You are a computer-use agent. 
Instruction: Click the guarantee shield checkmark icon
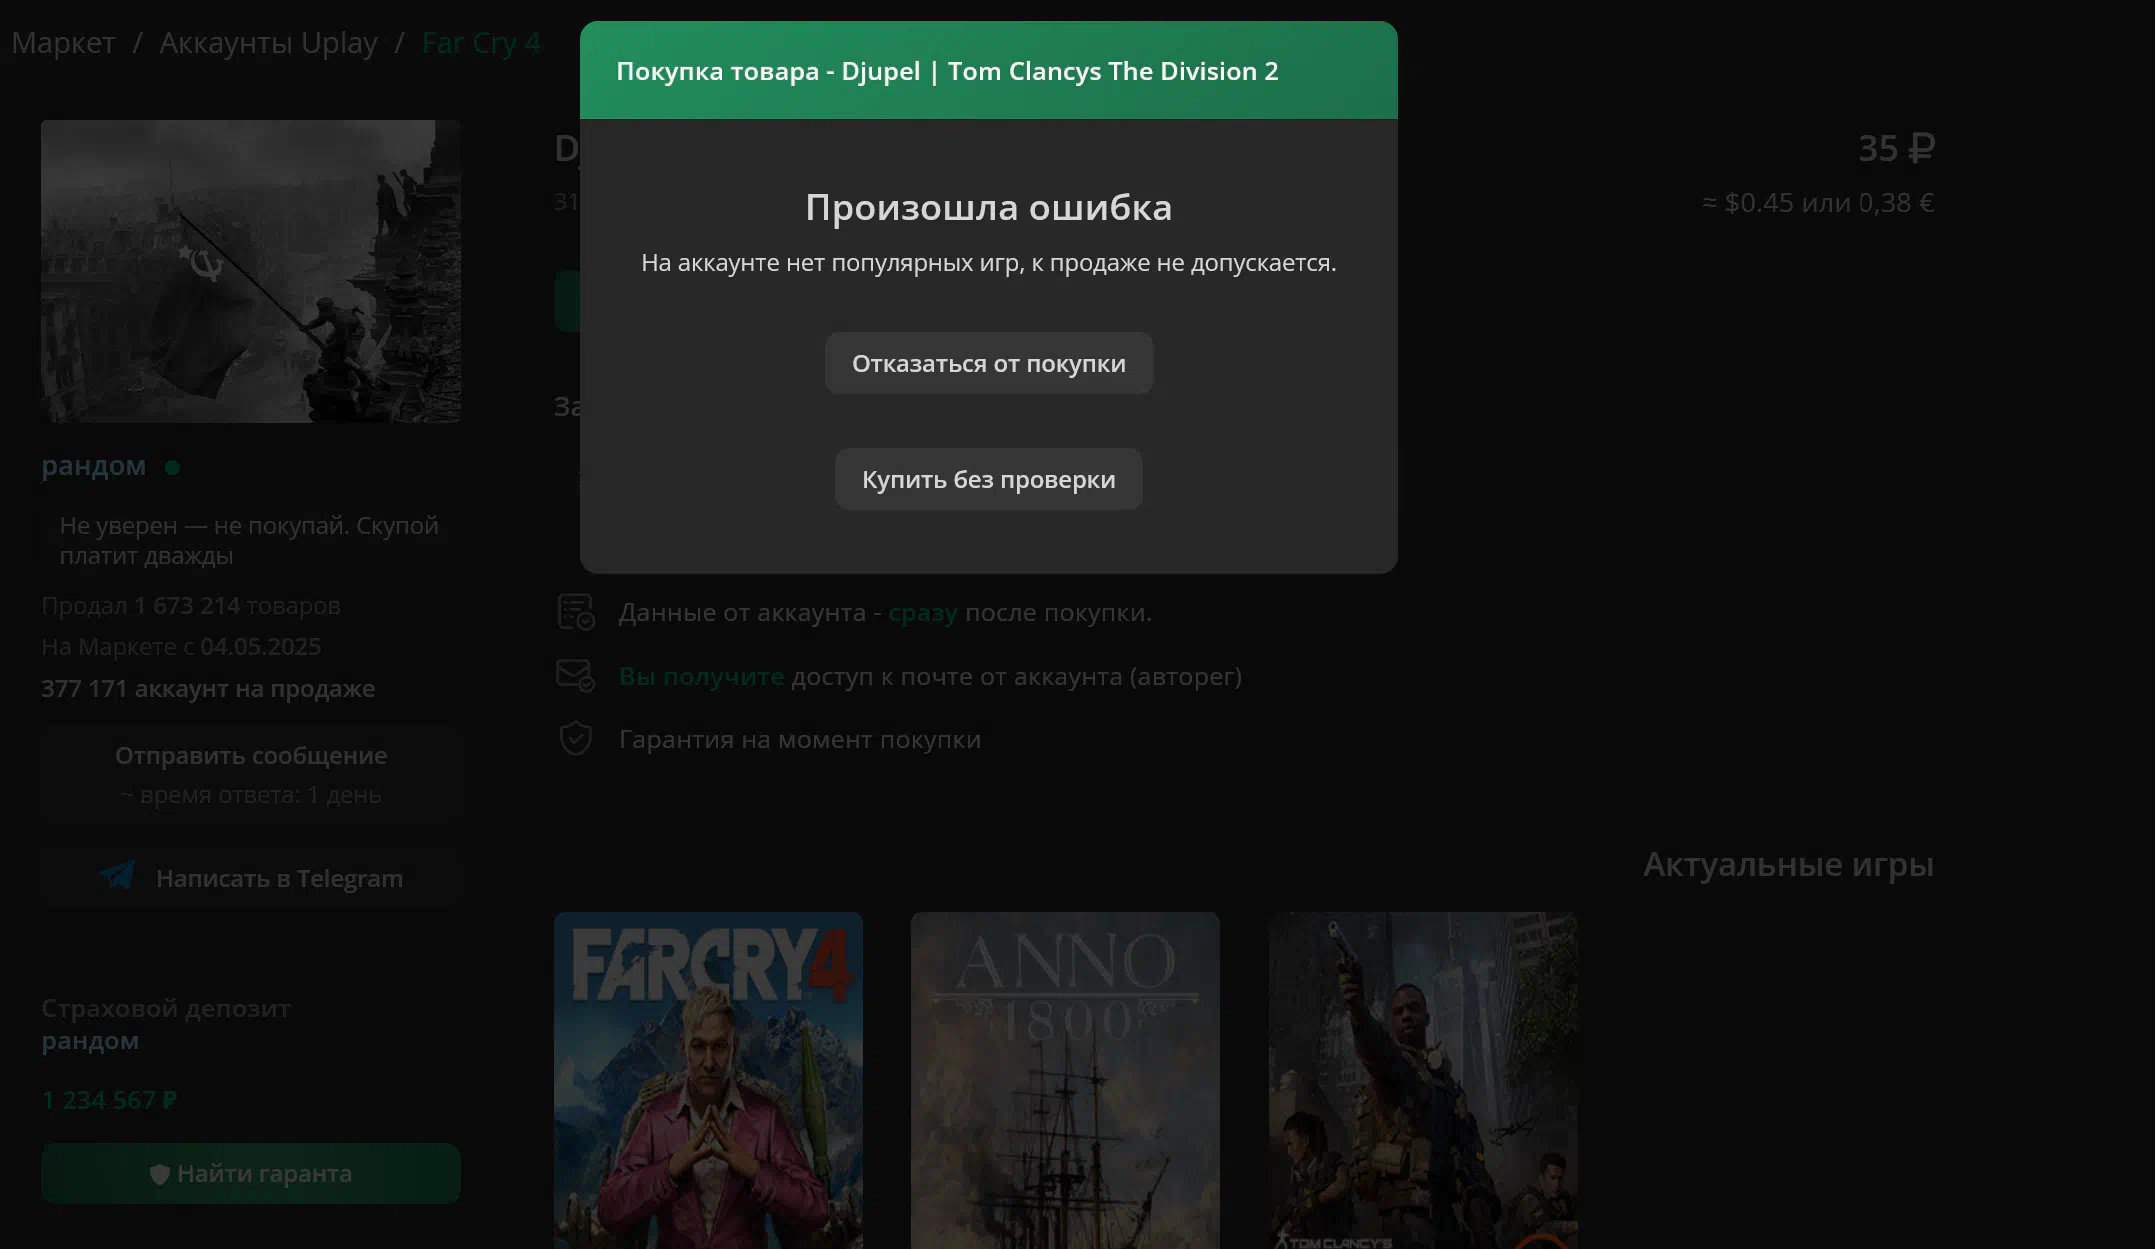576,739
